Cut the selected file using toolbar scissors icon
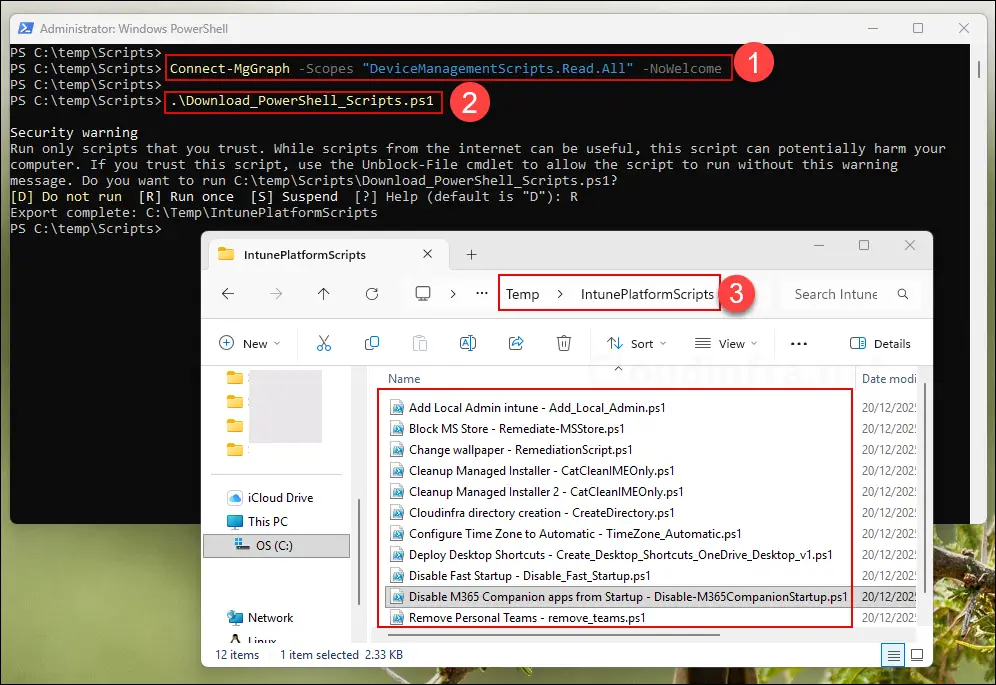This screenshot has height=685, width=996. point(324,343)
